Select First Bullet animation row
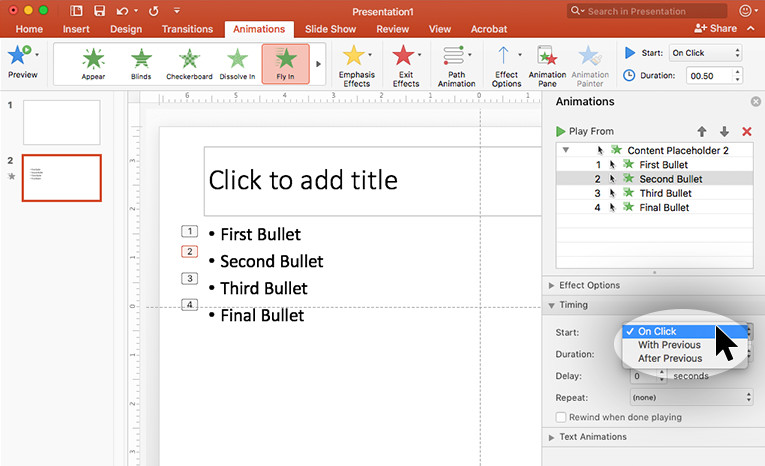Screen dimensions: 765x466 654,164
